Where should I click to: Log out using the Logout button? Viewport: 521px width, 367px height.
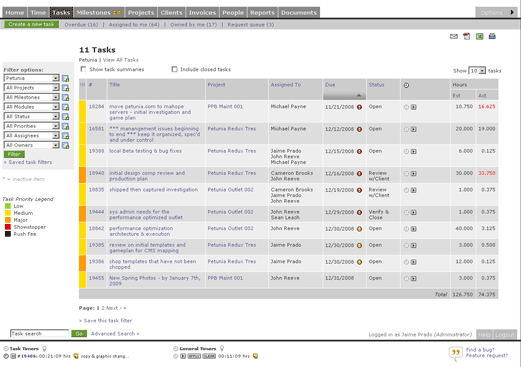coord(505,335)
